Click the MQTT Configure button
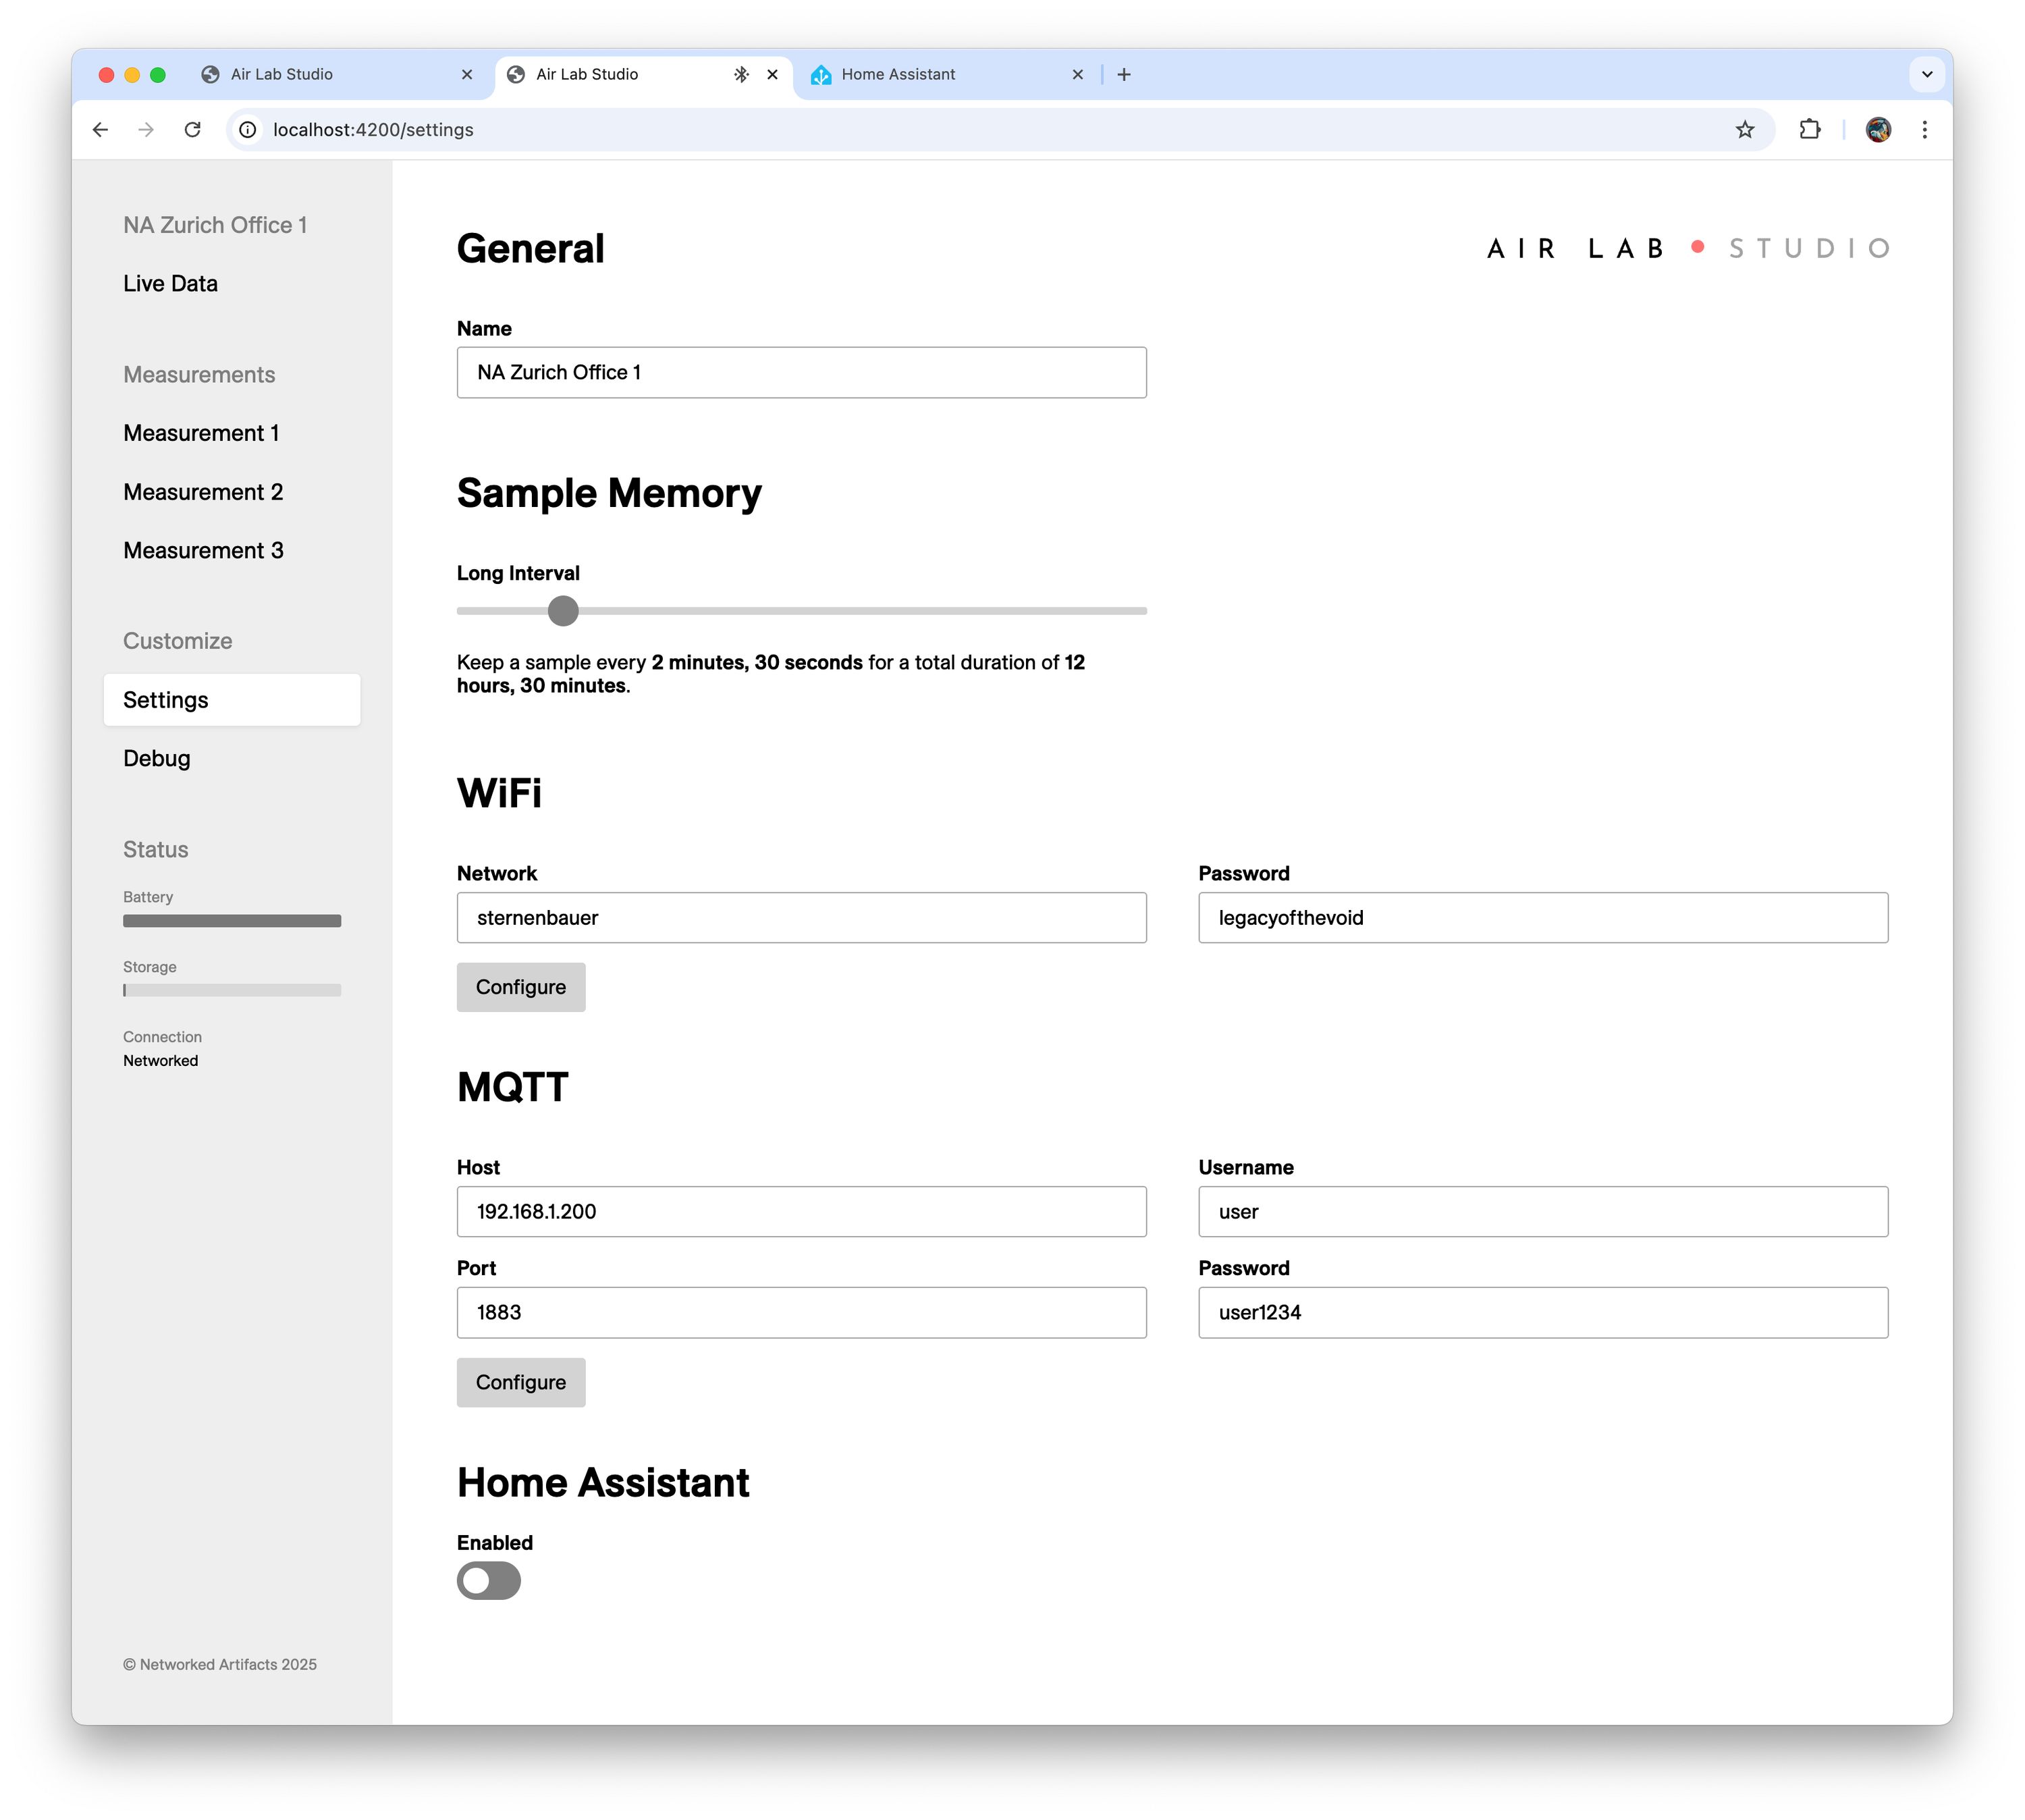The height and width of the screenshot is (1820, 2025). point(520,1382)
